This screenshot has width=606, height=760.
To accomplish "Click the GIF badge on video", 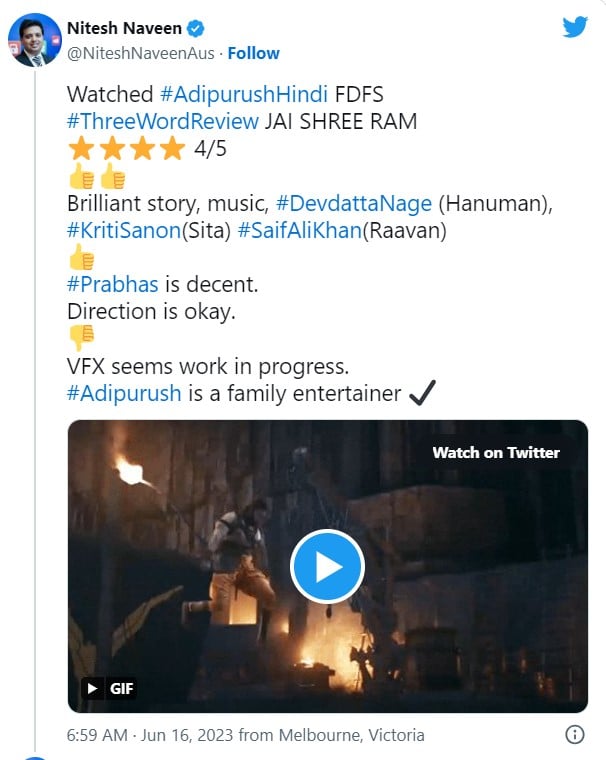I will click(109, 688).
